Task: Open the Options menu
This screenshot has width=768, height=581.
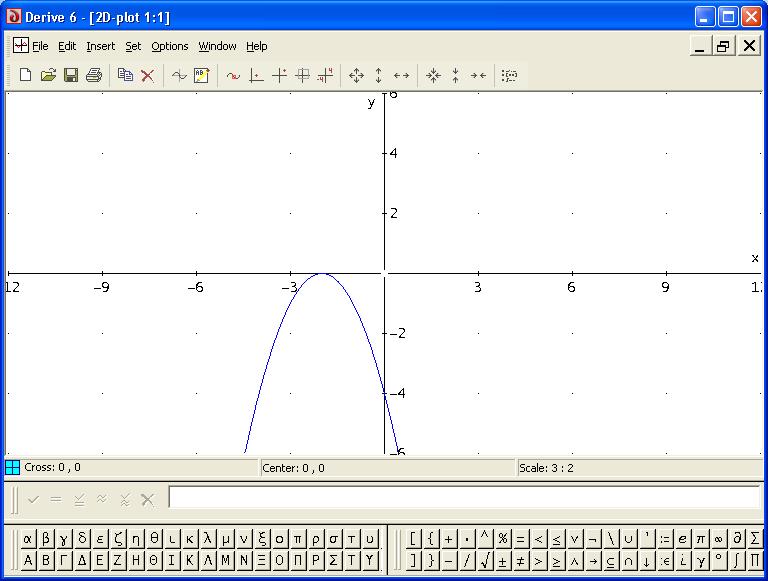Action: (x=170, y=46)
